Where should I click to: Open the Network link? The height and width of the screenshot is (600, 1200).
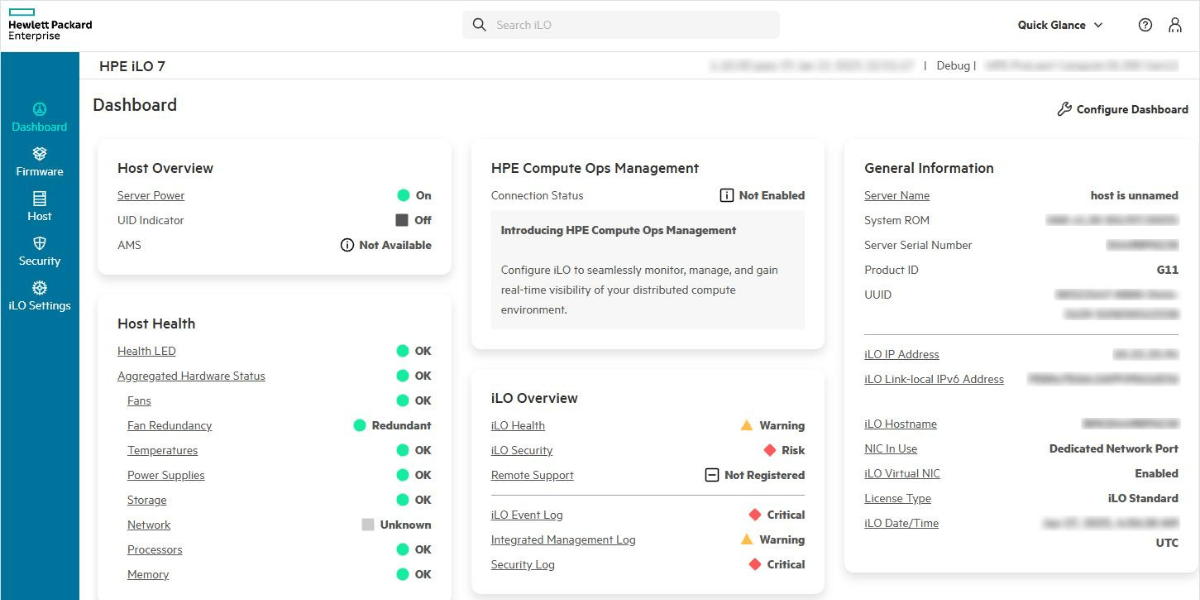[149, 525]
